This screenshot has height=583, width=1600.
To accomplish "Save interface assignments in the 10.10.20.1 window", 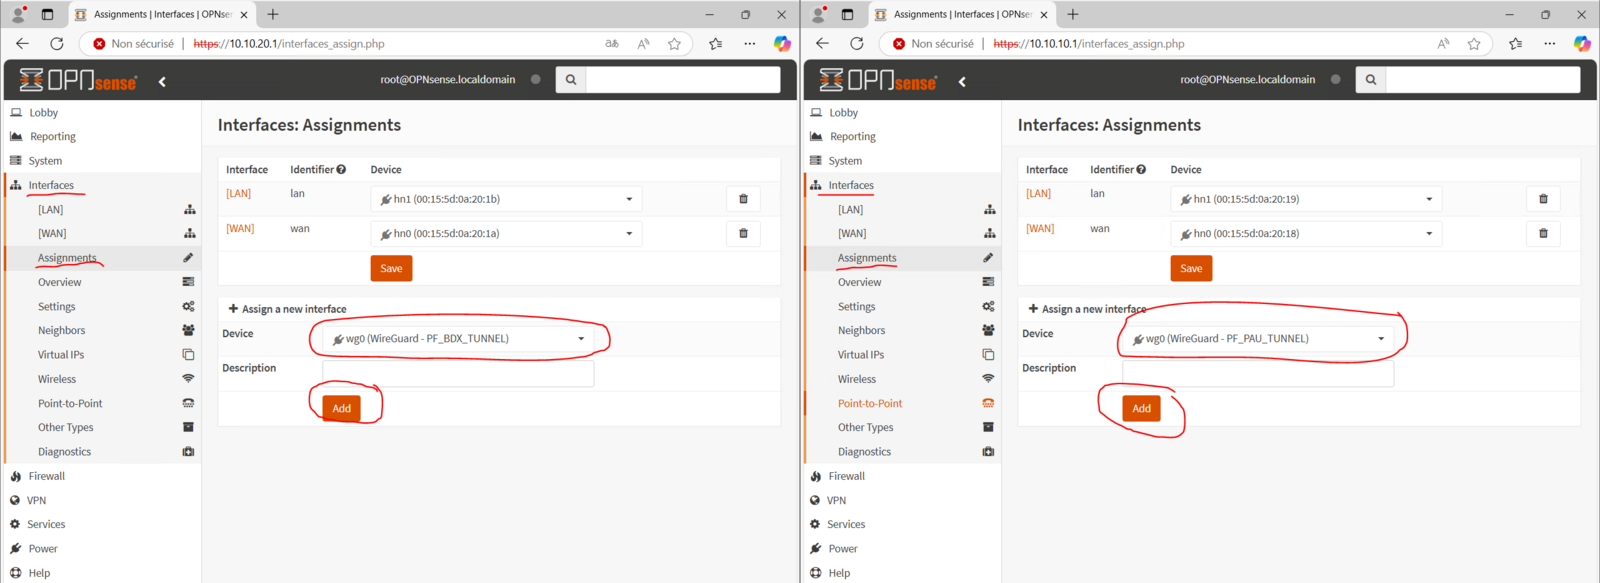I will [391, 268].
